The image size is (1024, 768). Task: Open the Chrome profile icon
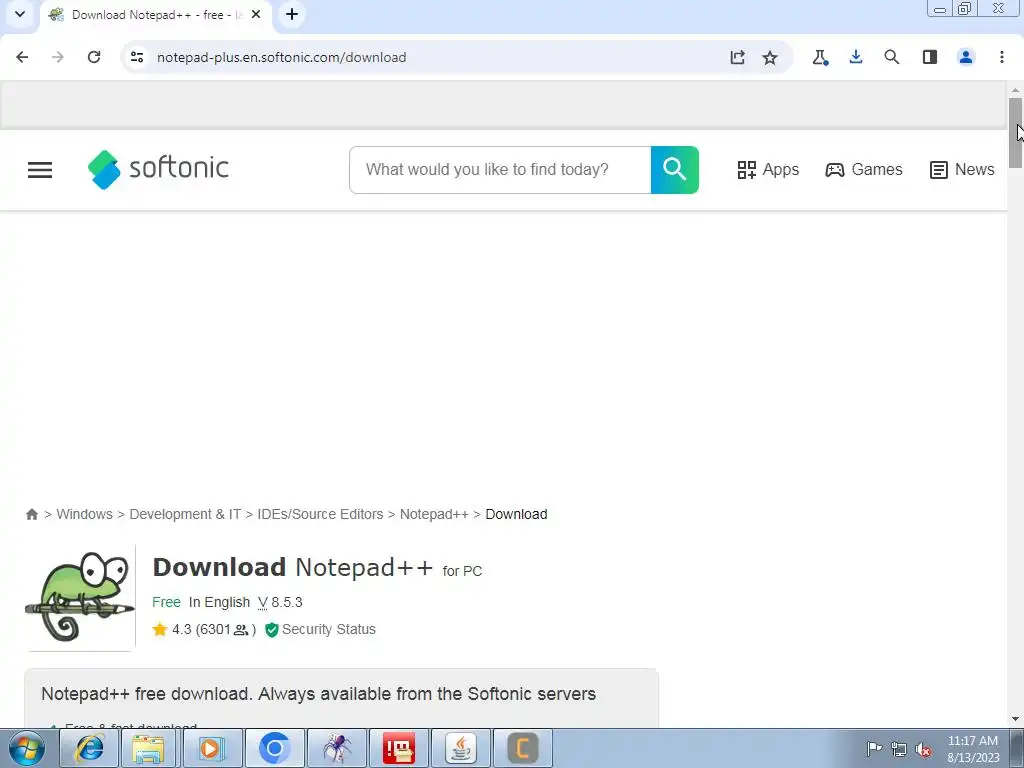[x=966, y=57]
